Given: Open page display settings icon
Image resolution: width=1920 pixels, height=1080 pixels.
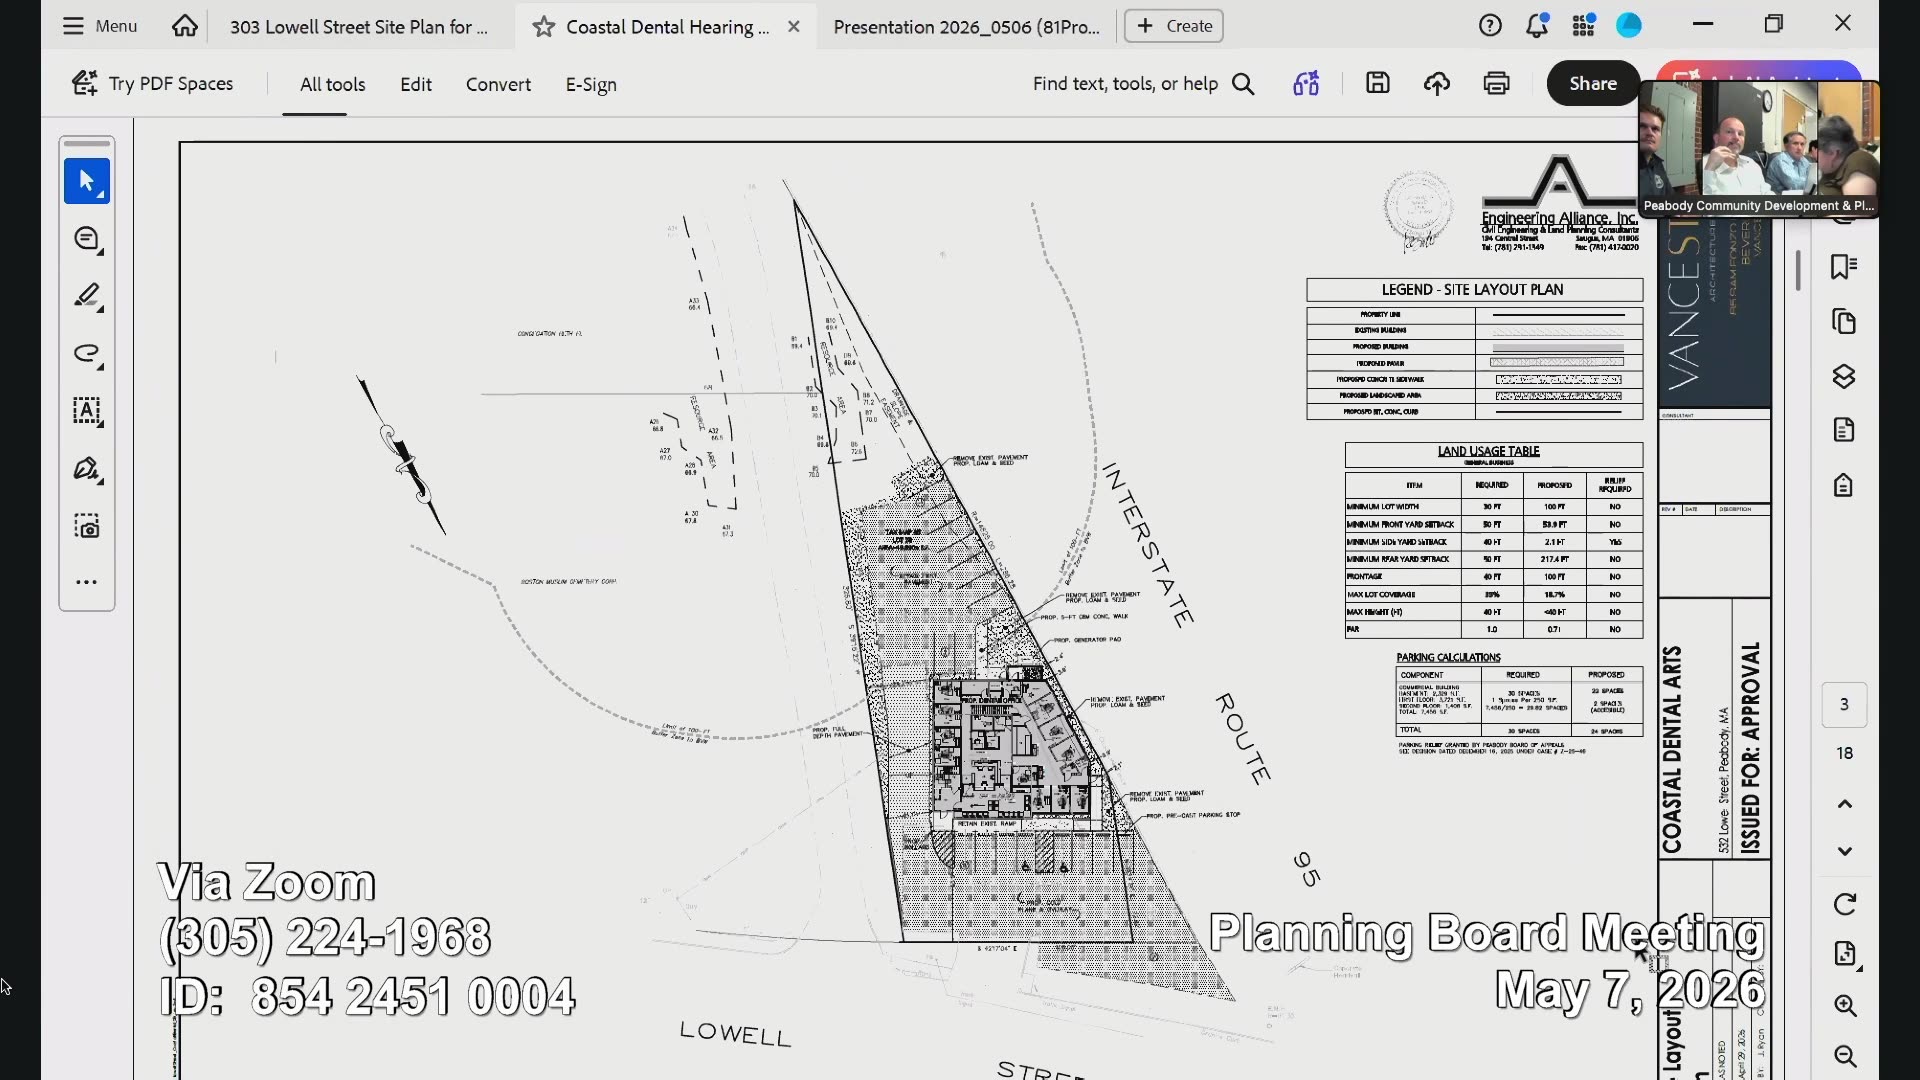Looking at the screenshot, I should [x=1845, y=954].
